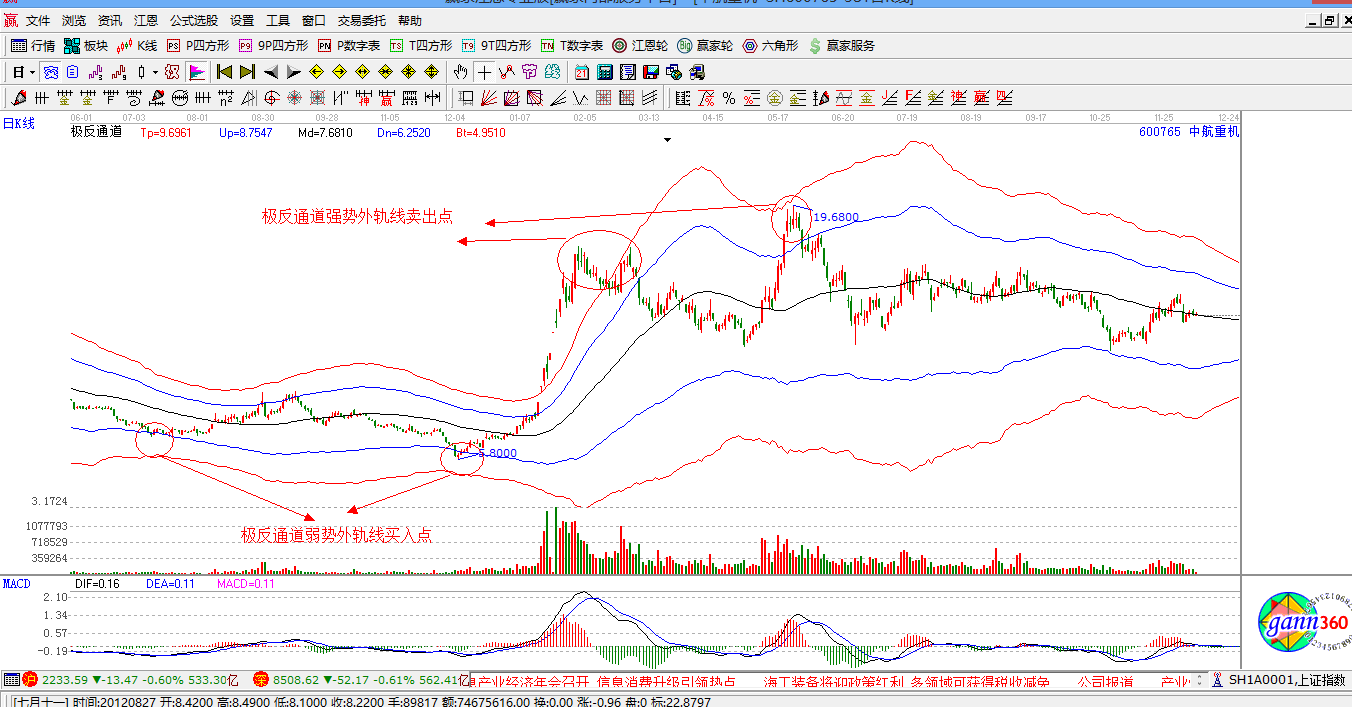1352x707 pixels.
Task: Open the 交易委托 menu
Action: coord(361,20)
